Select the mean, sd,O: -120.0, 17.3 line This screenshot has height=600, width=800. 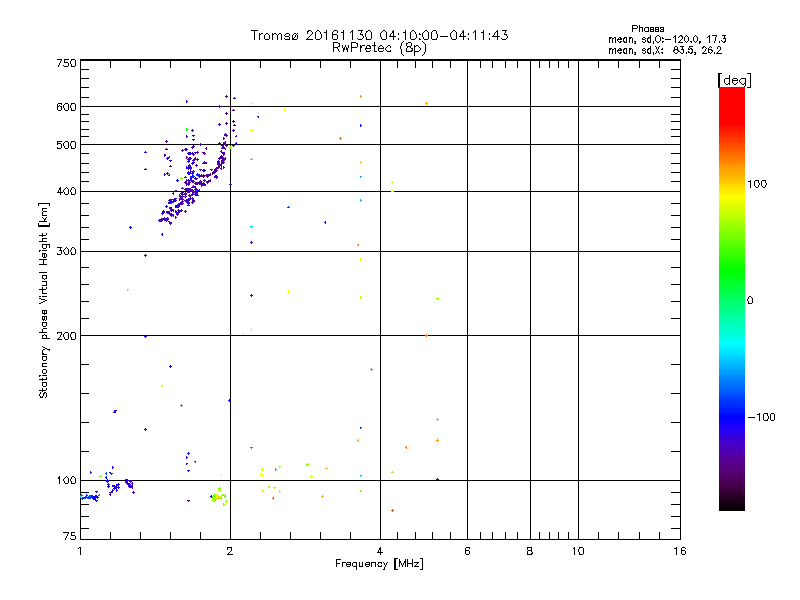click(667, 39)
